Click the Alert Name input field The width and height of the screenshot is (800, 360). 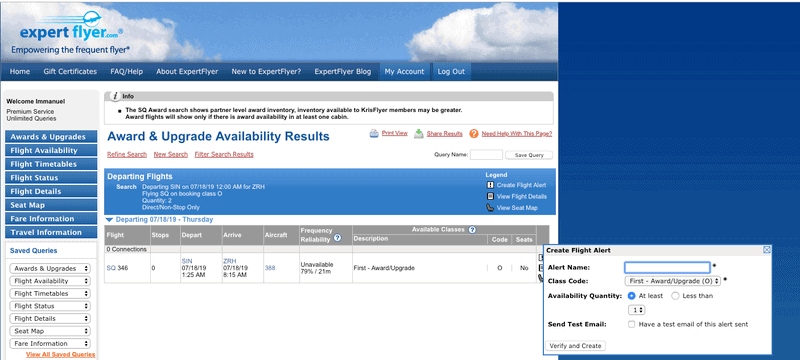667,267
